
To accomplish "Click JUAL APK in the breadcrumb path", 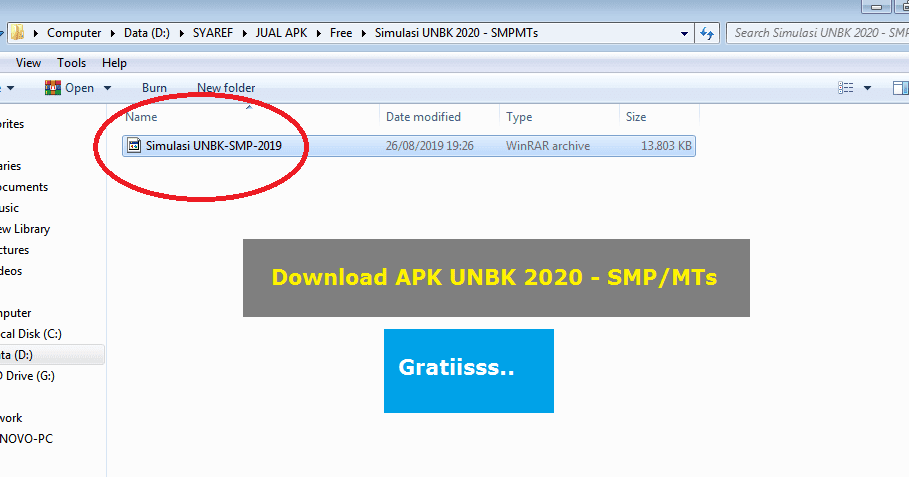I will tap(281, 33).
